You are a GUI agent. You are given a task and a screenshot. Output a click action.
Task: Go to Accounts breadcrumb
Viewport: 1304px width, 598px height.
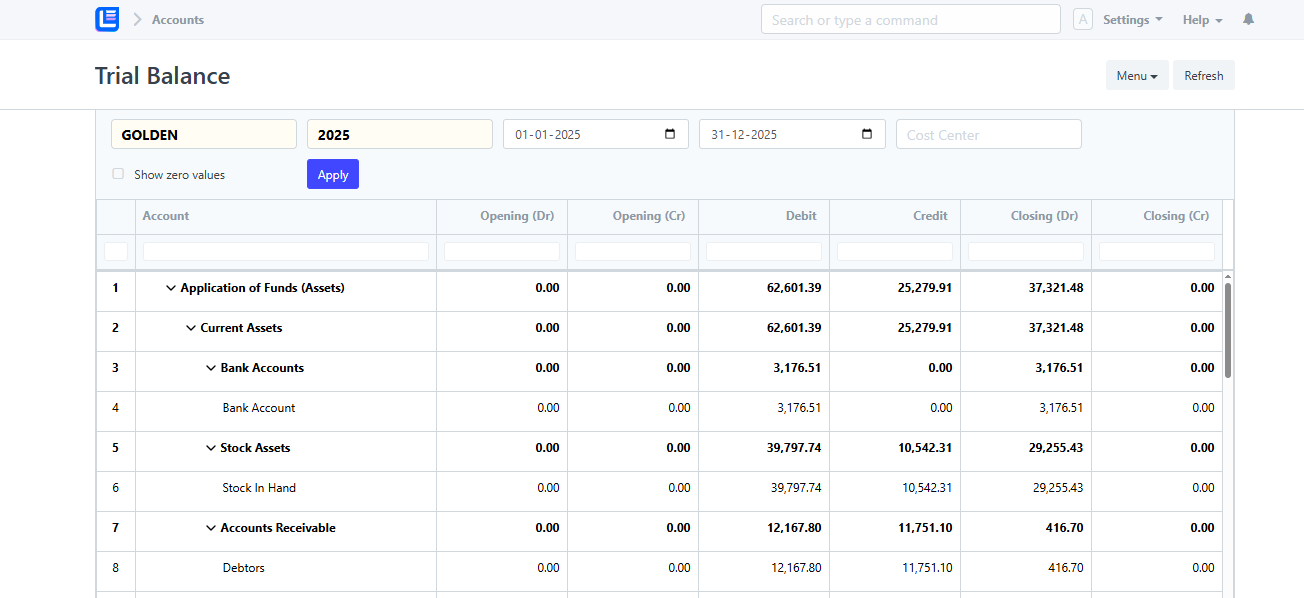point(178,19)
